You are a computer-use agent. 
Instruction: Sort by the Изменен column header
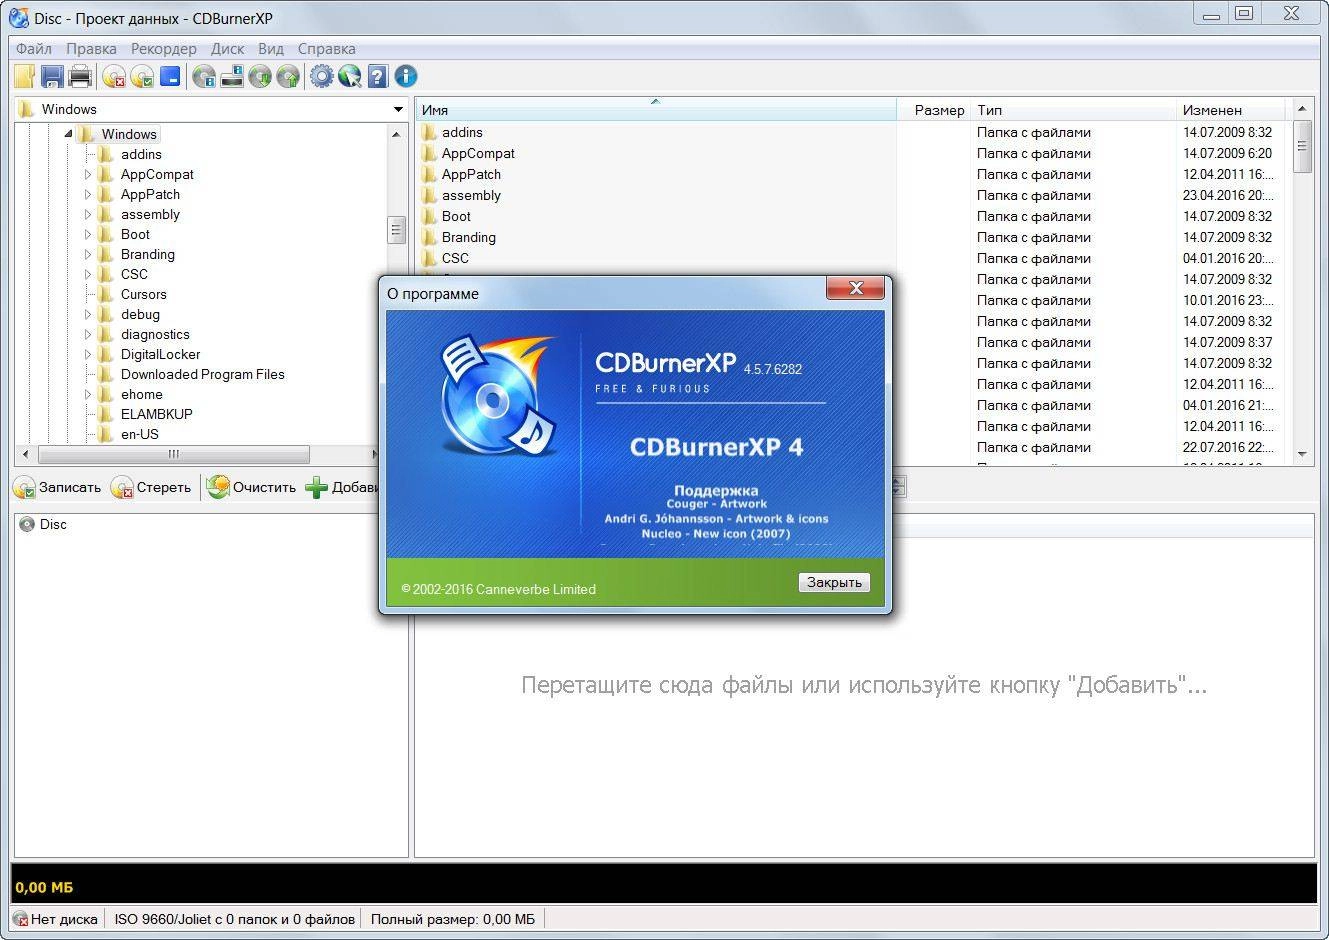1230,110
